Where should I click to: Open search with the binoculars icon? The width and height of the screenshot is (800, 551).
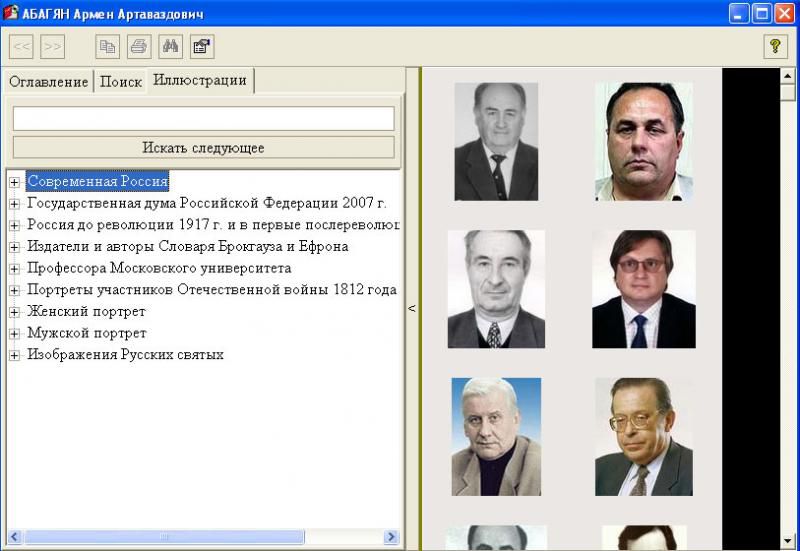pos(170,46)
